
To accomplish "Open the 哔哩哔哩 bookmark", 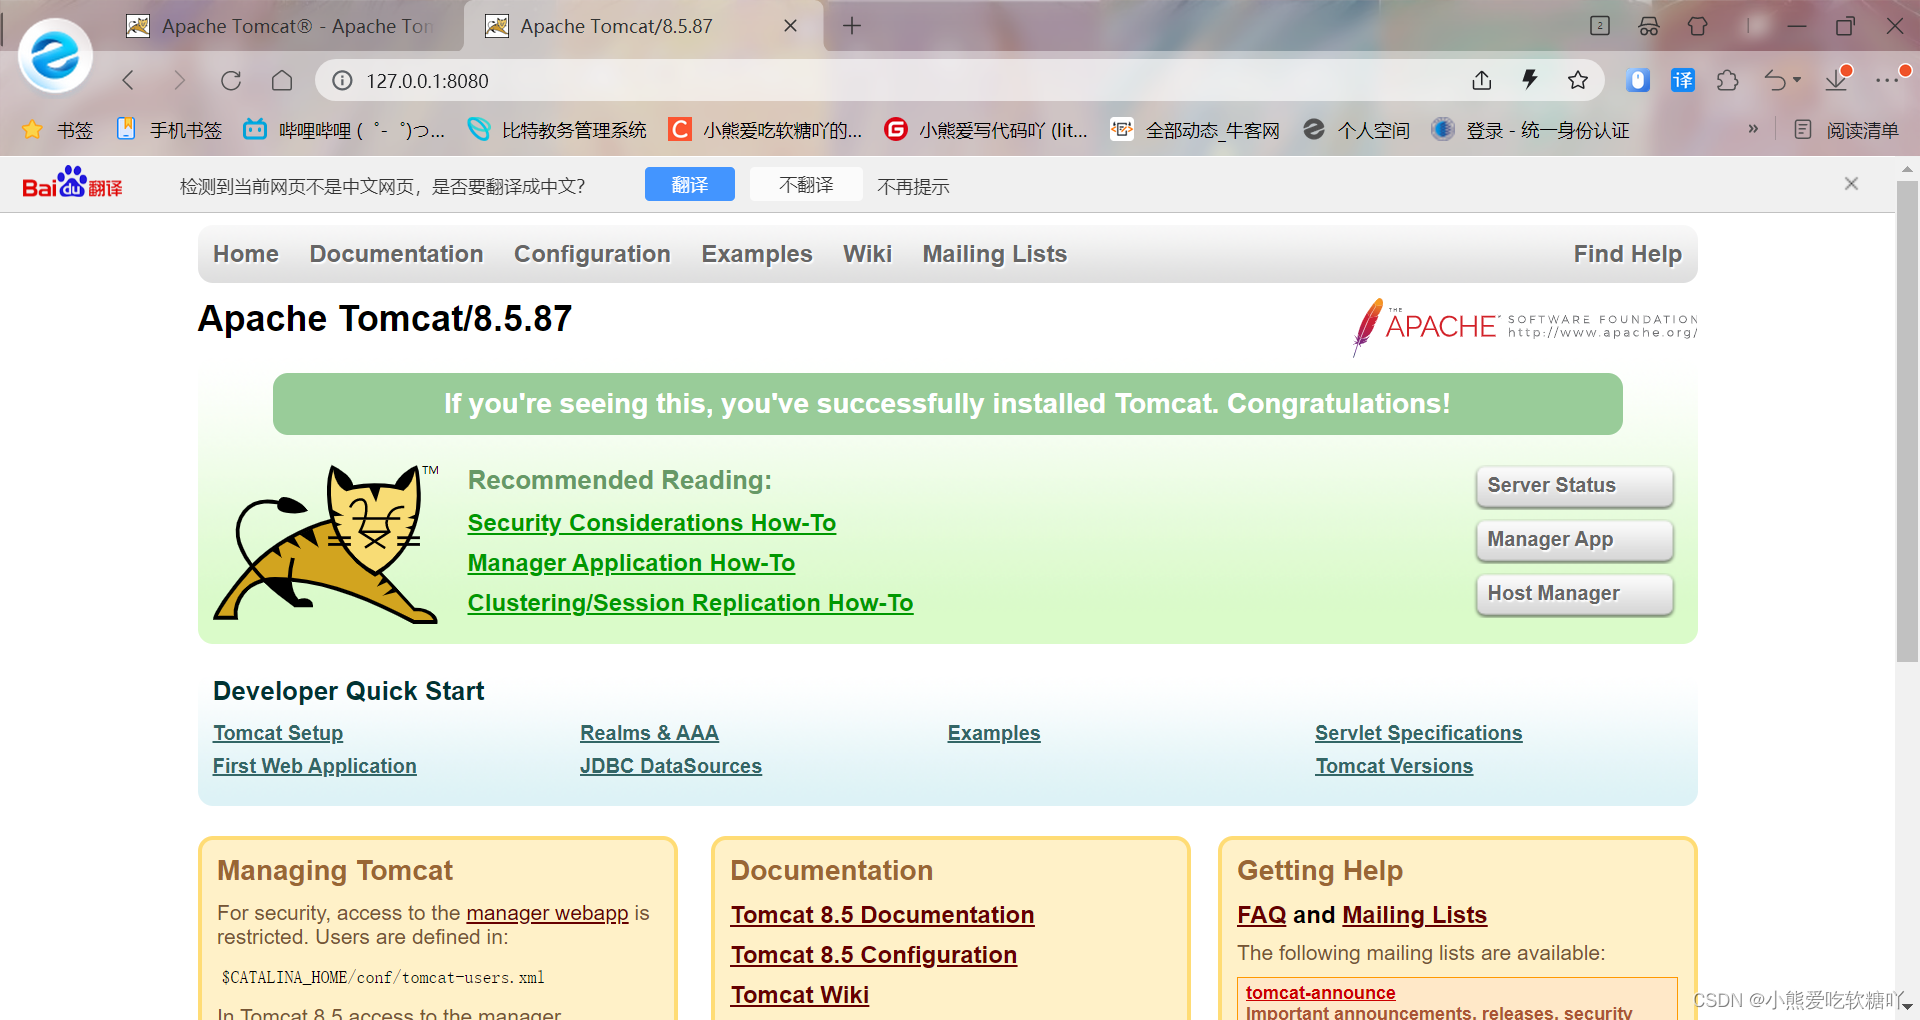I will [345, 130].
